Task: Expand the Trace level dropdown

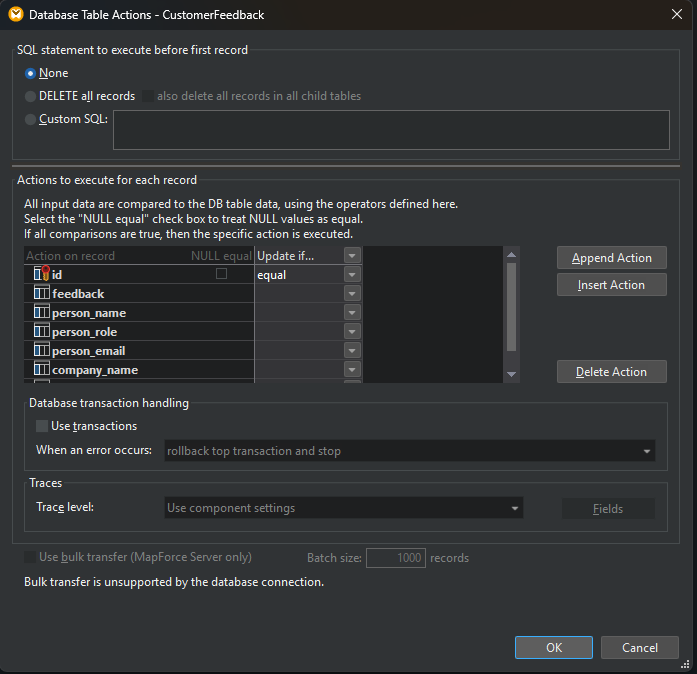Action: [x=515, y=508]
